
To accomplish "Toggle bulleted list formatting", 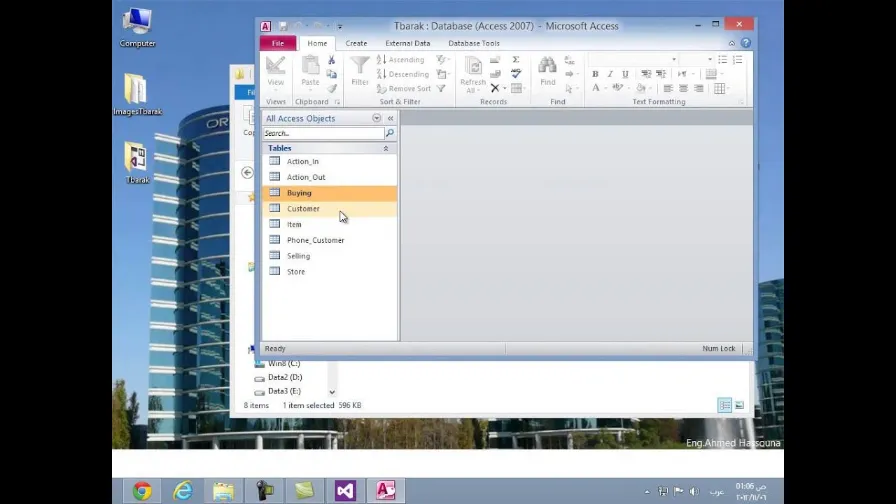I will coord(723,59).
